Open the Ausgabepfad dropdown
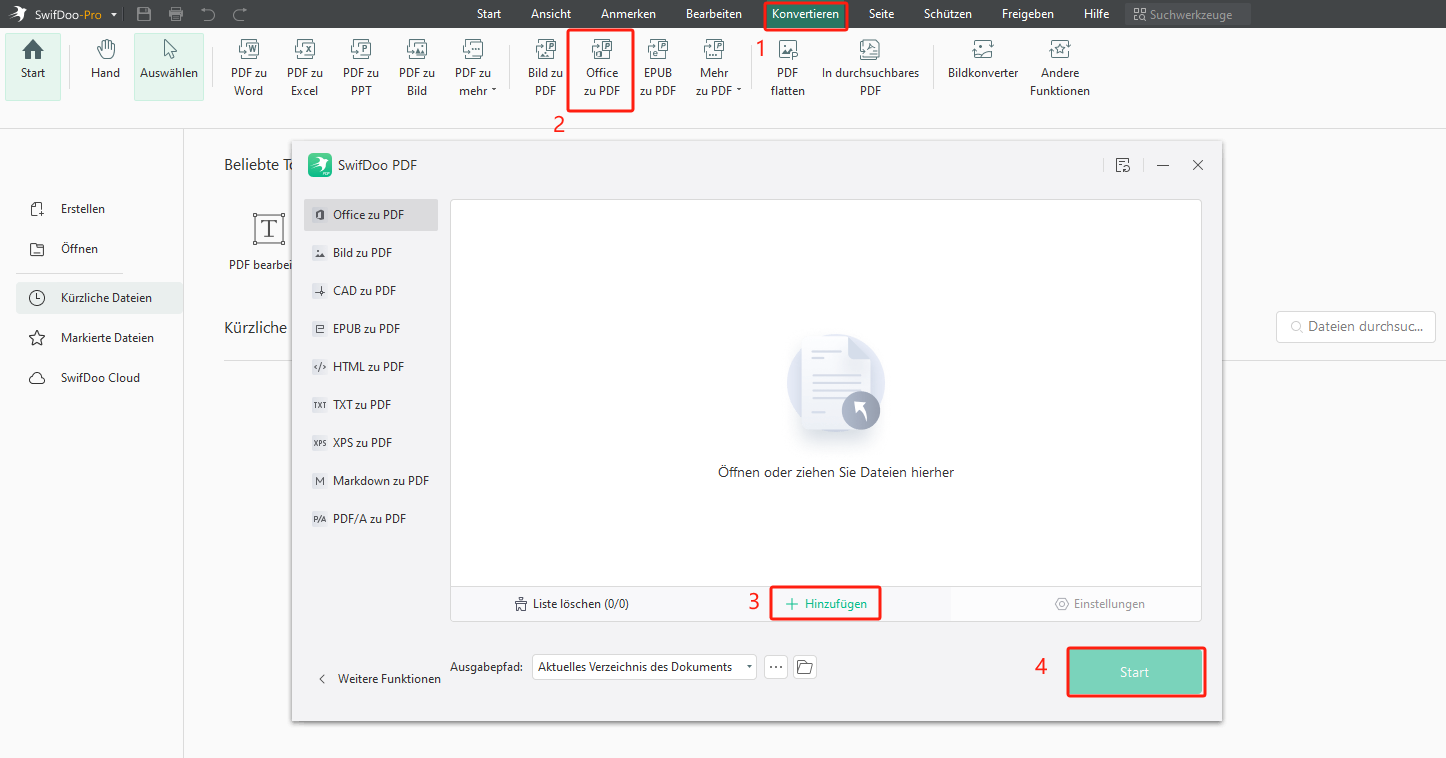The image size is (1446, 758). 644,667
